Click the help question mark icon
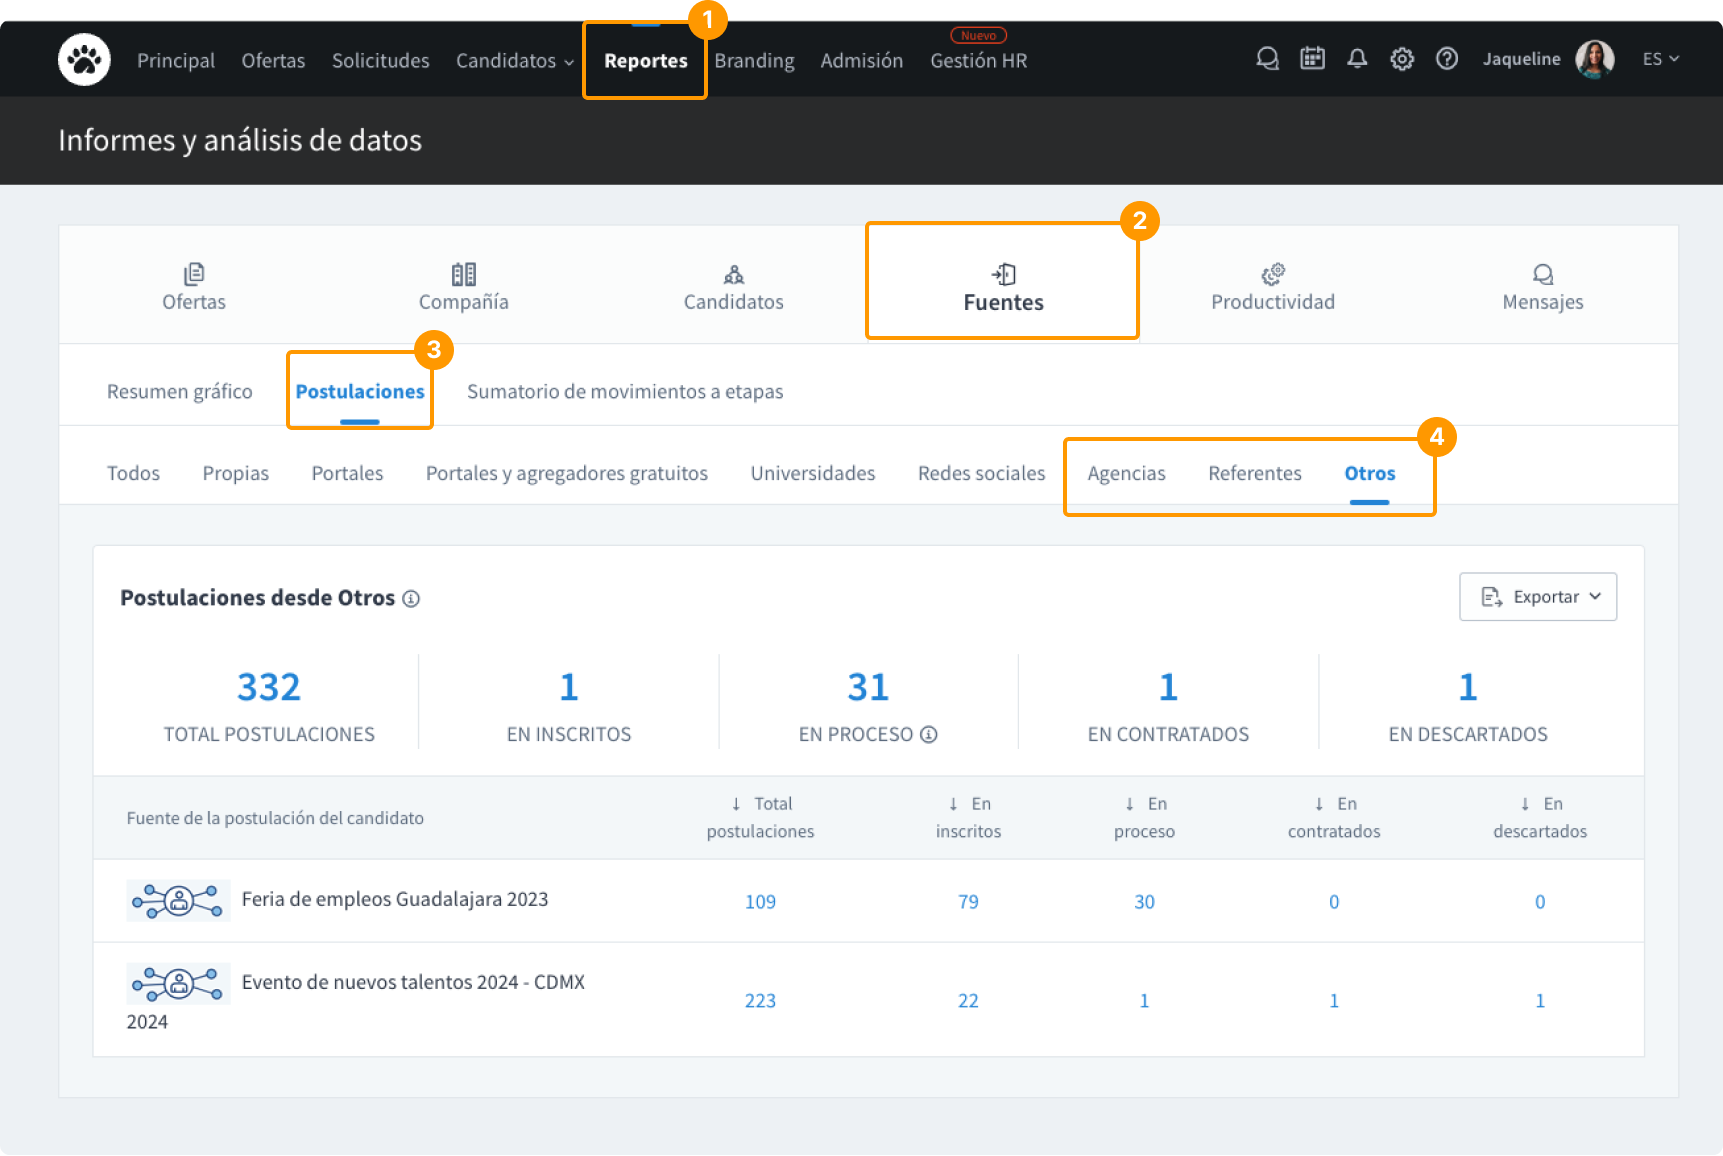 1446,59
